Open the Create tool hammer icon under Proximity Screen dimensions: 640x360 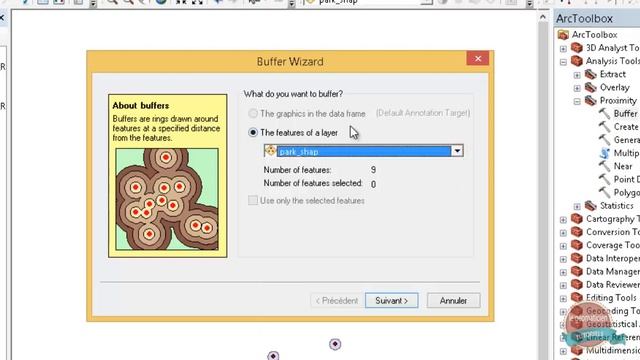point(604,127)
